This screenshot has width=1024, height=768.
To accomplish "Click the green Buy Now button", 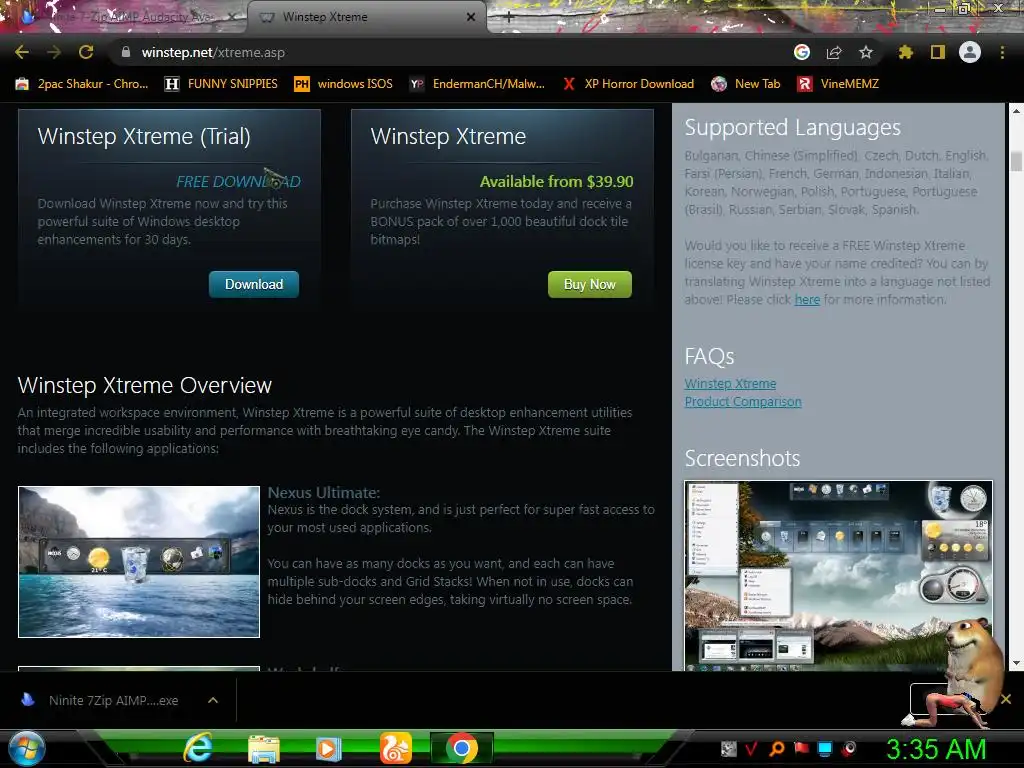I will (x=590, y=285).
